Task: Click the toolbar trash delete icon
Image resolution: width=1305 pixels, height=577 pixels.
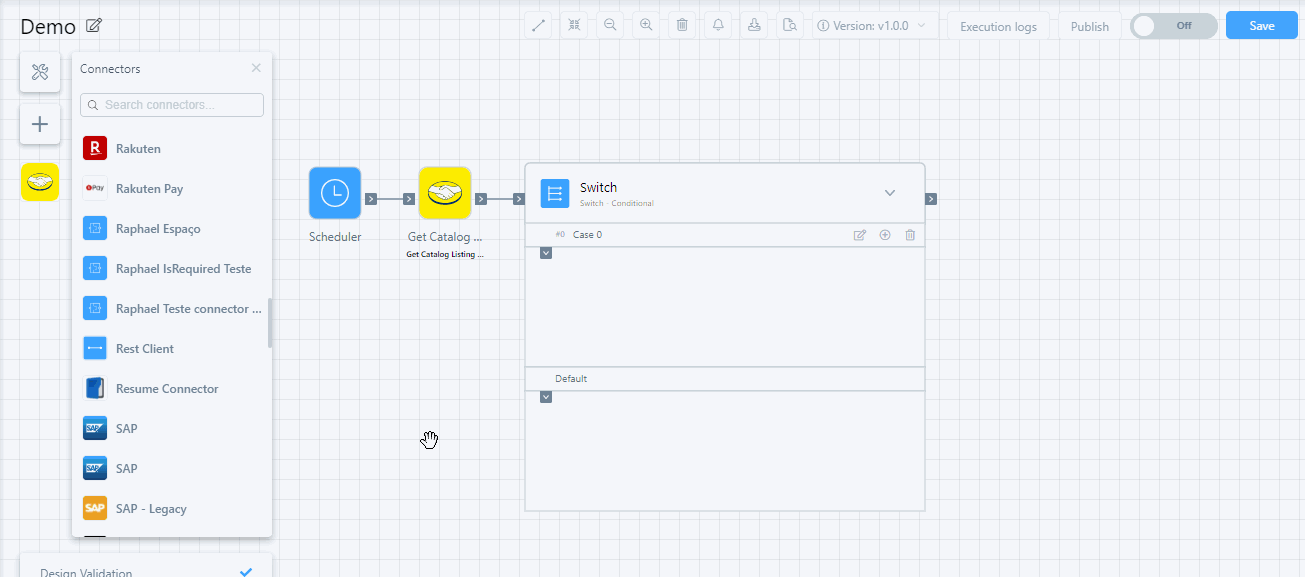Action: [682, 25]
